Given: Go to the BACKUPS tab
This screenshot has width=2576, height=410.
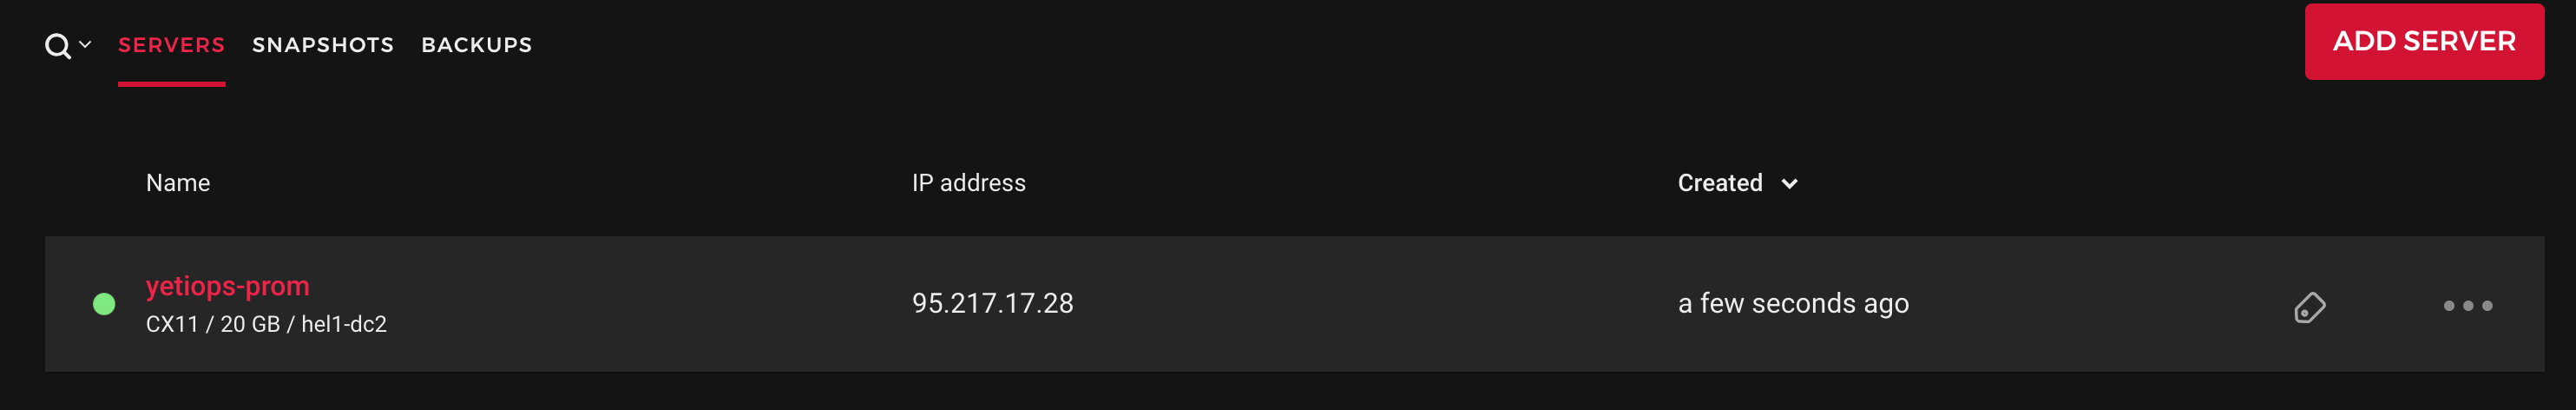Looking at the screenshot, I should [477, 45].
